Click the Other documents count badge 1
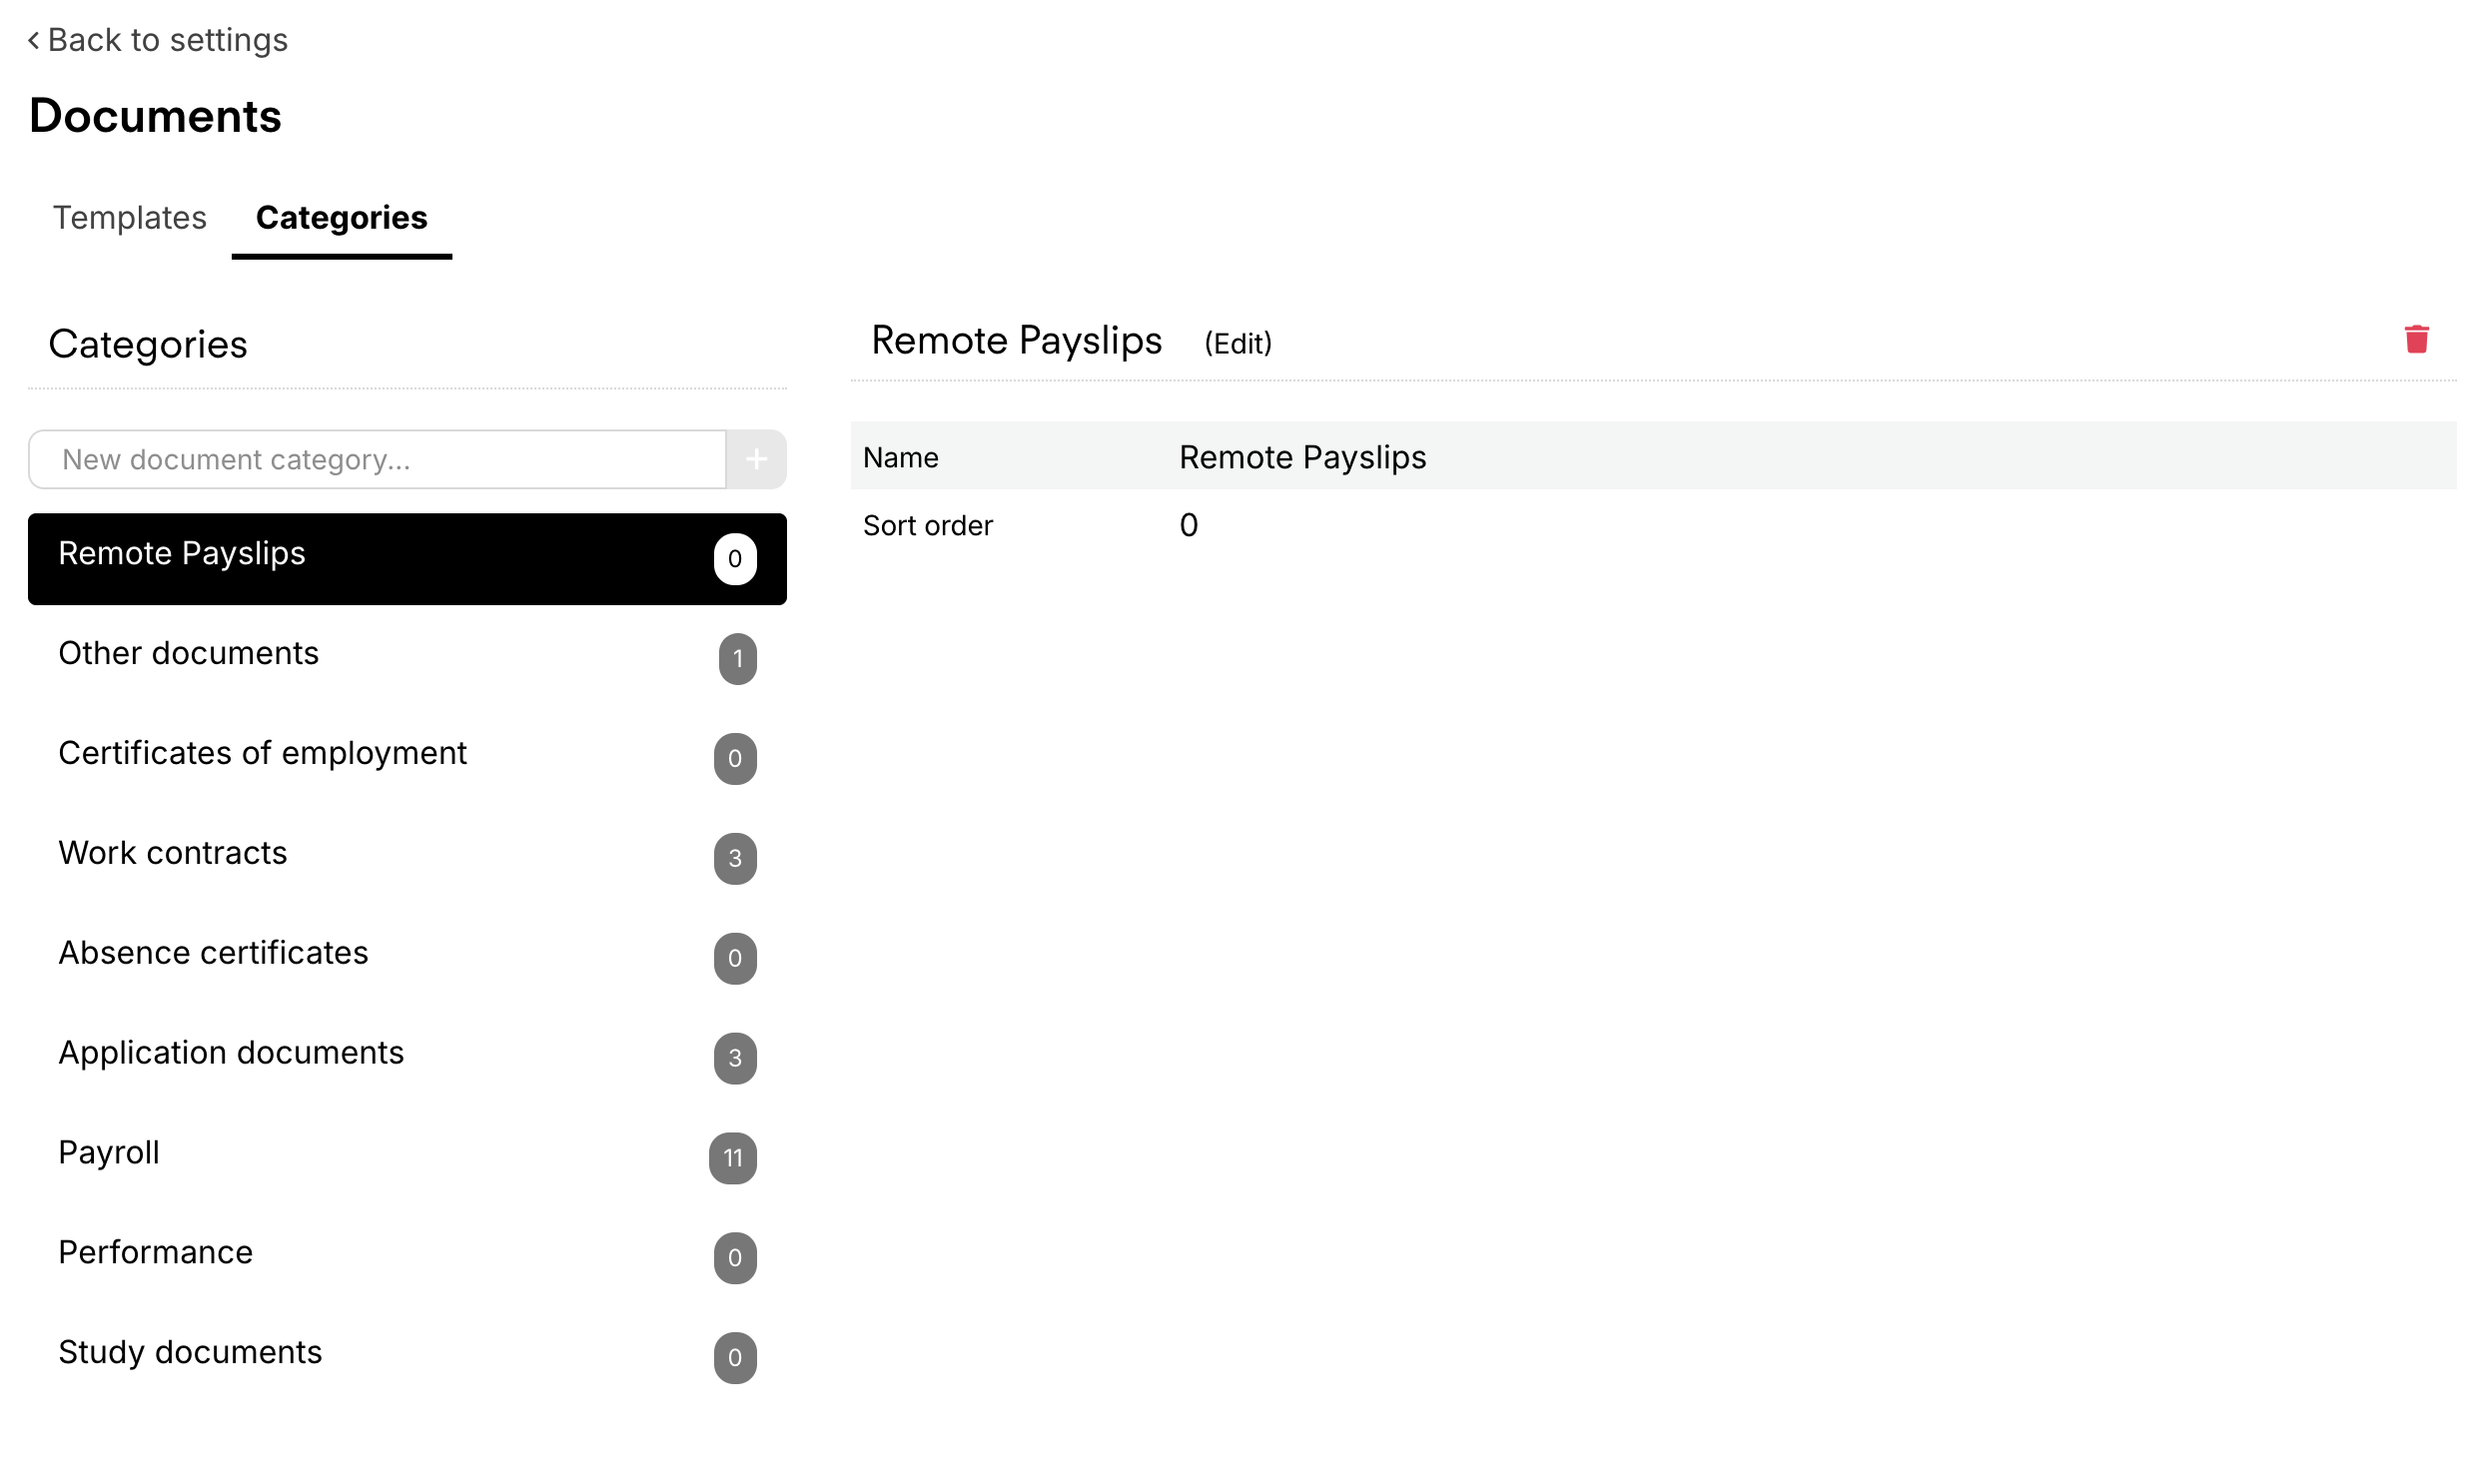The height and width of the screenshot is (1484, 2479). tap(737, 659)
